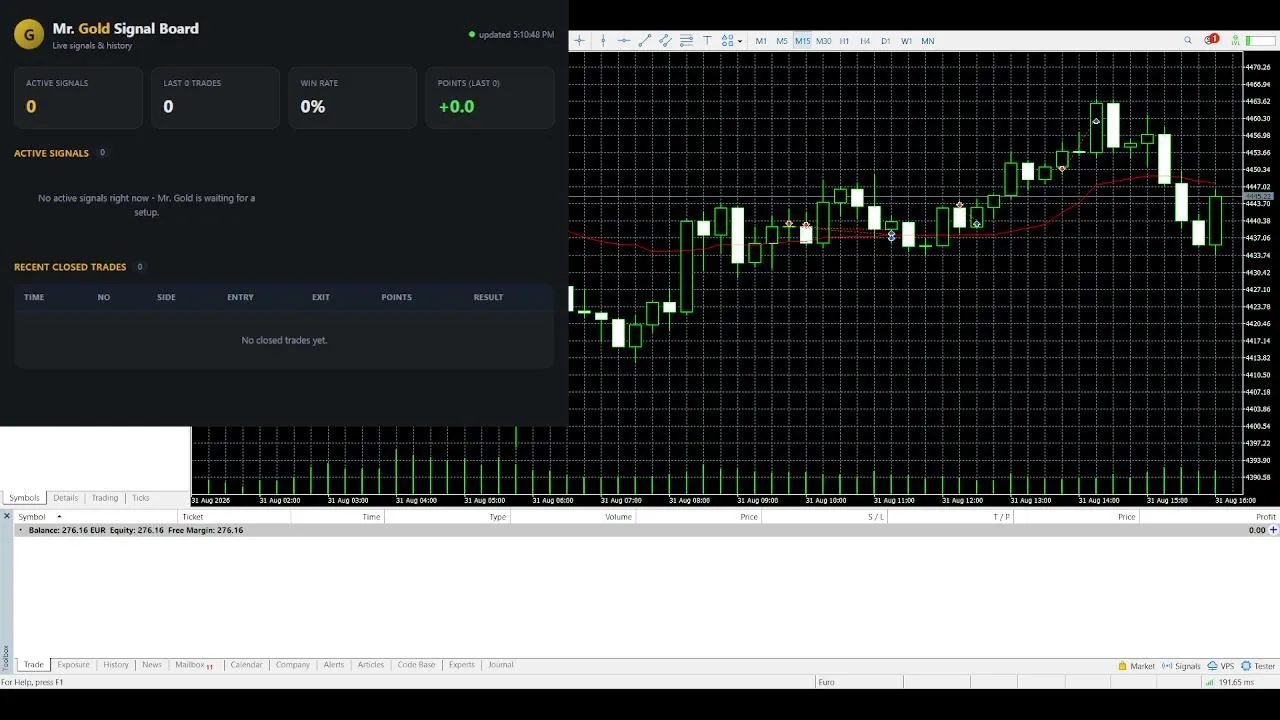Open the Trading tab in Market Watch

(105, 498)
